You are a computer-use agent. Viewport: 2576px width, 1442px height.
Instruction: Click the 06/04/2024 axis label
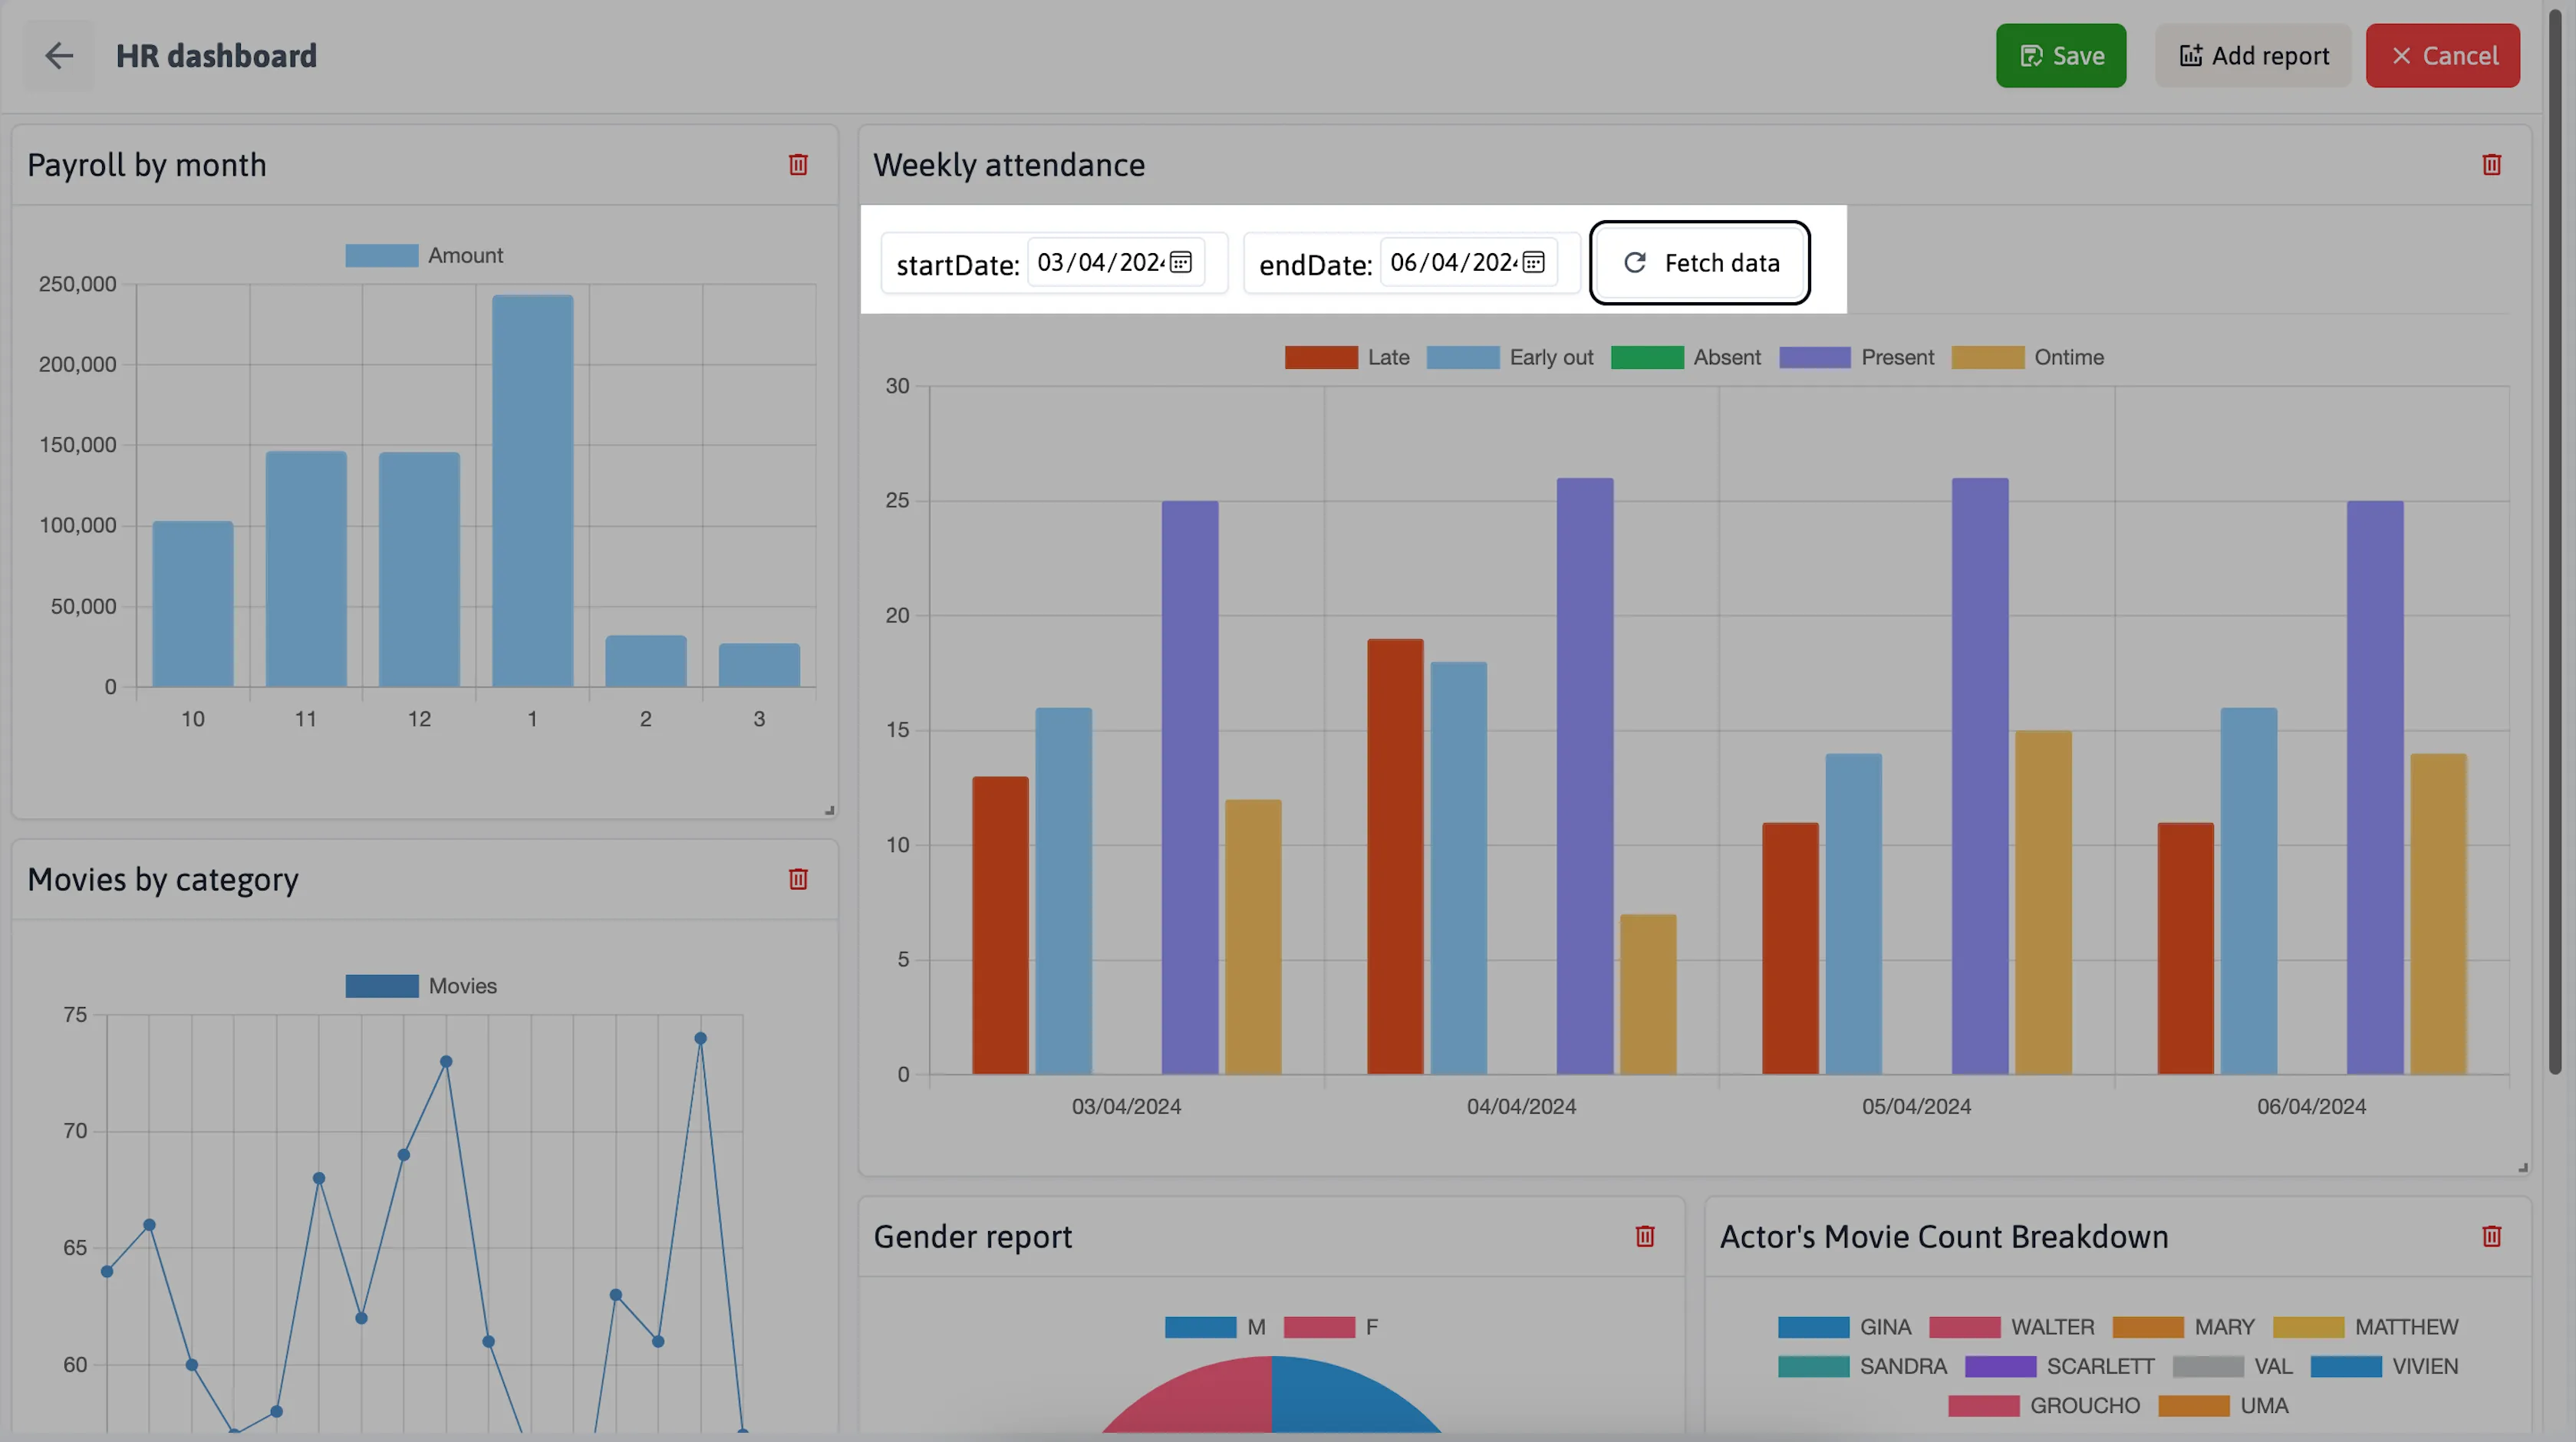[x=2311, y=1107]
